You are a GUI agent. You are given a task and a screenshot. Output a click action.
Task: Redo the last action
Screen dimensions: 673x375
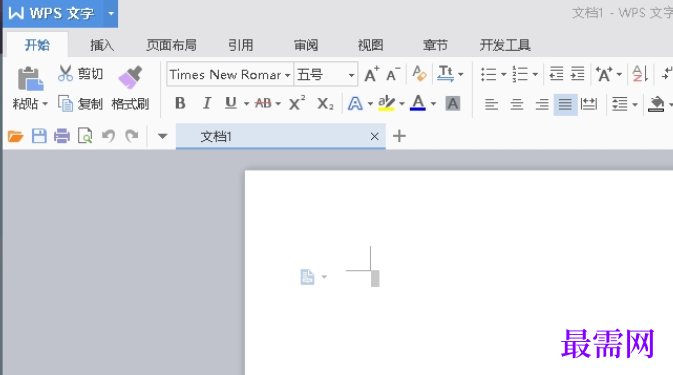click(132, 136)
